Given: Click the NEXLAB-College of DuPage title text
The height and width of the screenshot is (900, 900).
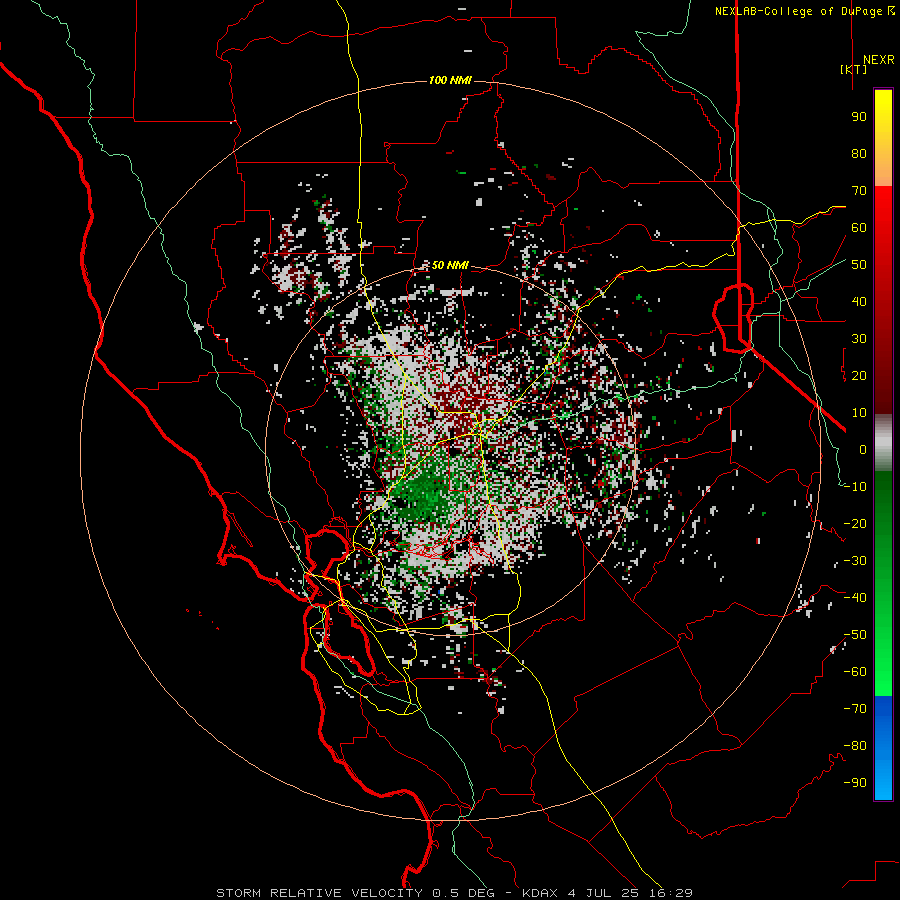Looking at the screenshot, I should 798,11.
